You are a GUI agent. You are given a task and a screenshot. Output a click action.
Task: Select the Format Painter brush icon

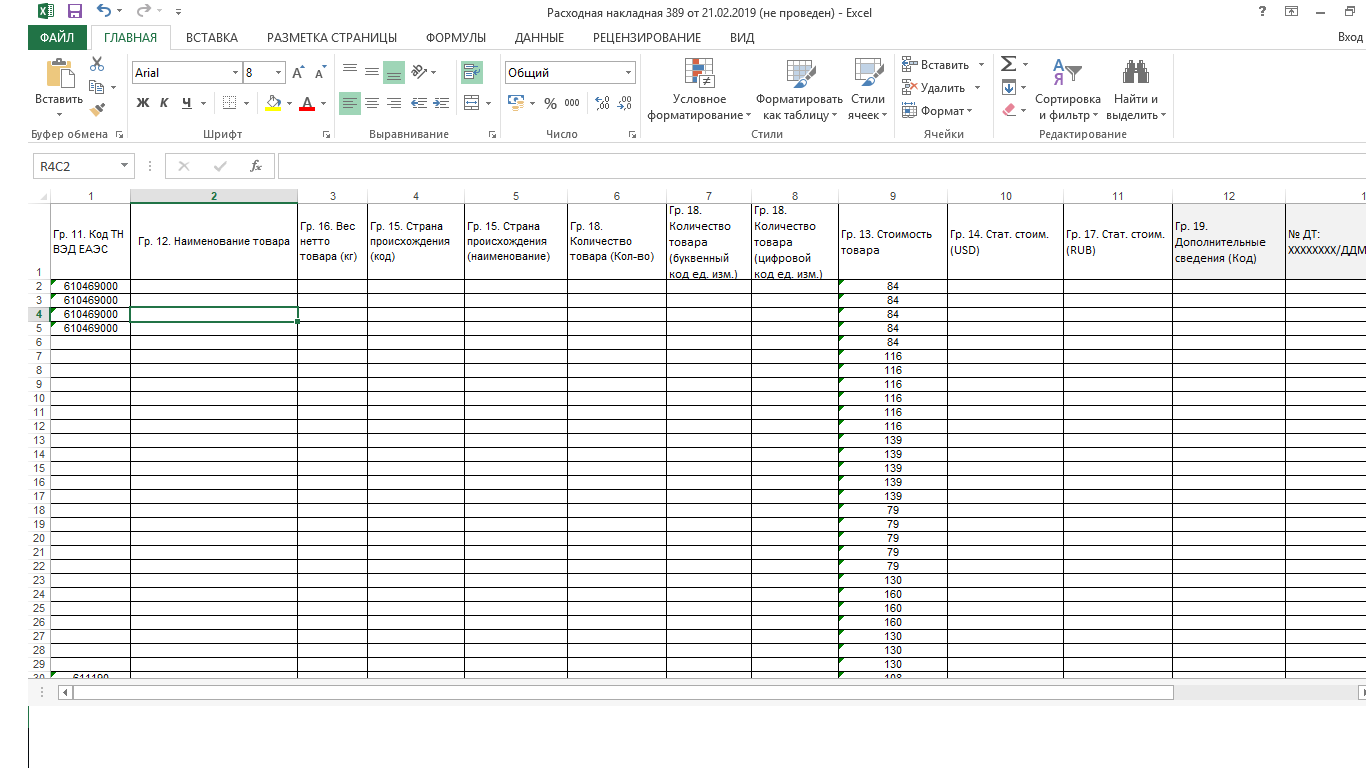coord(97,110)
